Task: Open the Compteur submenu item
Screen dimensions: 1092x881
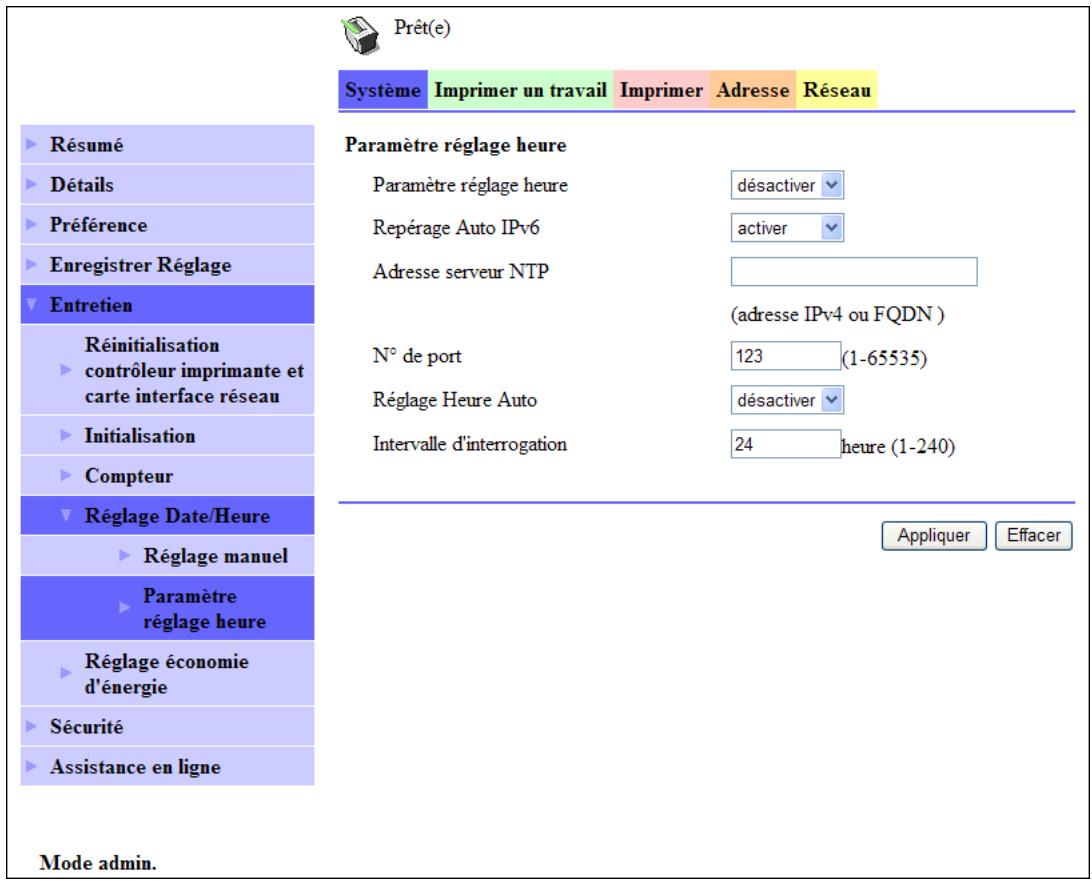Action: [167, 476]
